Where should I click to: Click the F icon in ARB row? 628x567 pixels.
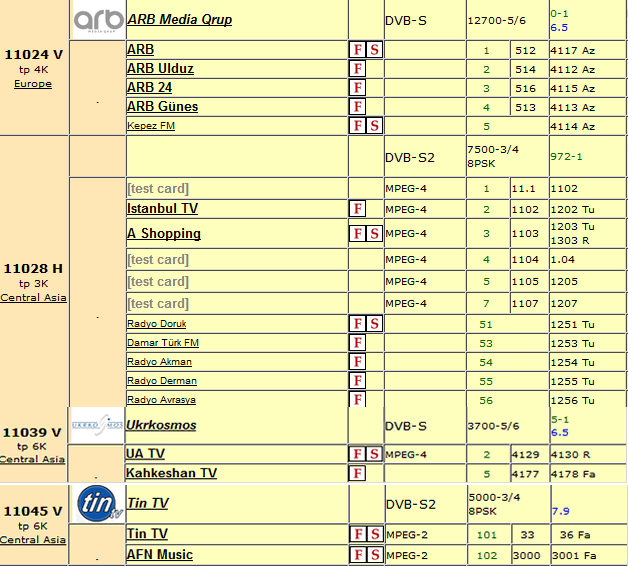[357, 50]
